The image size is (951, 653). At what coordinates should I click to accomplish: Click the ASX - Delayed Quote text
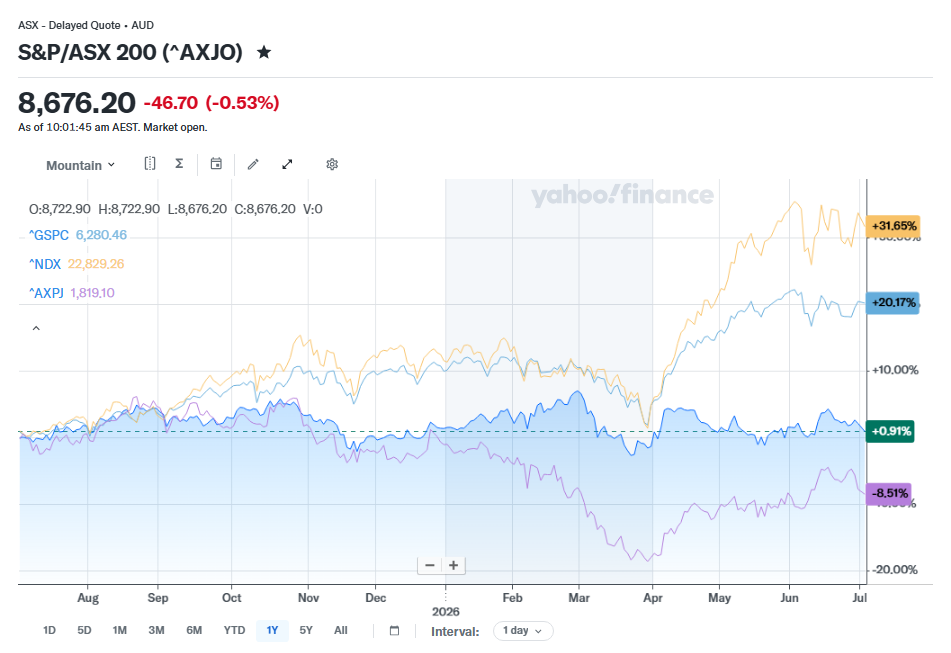click(x=69, y=25)
